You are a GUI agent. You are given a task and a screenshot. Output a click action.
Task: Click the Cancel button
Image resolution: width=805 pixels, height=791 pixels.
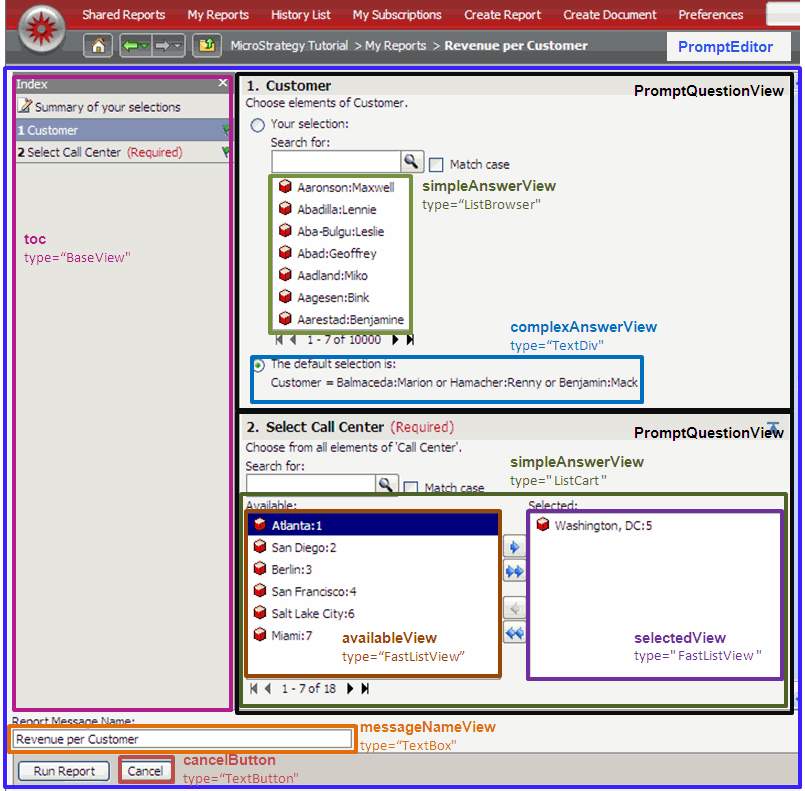(145, 771)
